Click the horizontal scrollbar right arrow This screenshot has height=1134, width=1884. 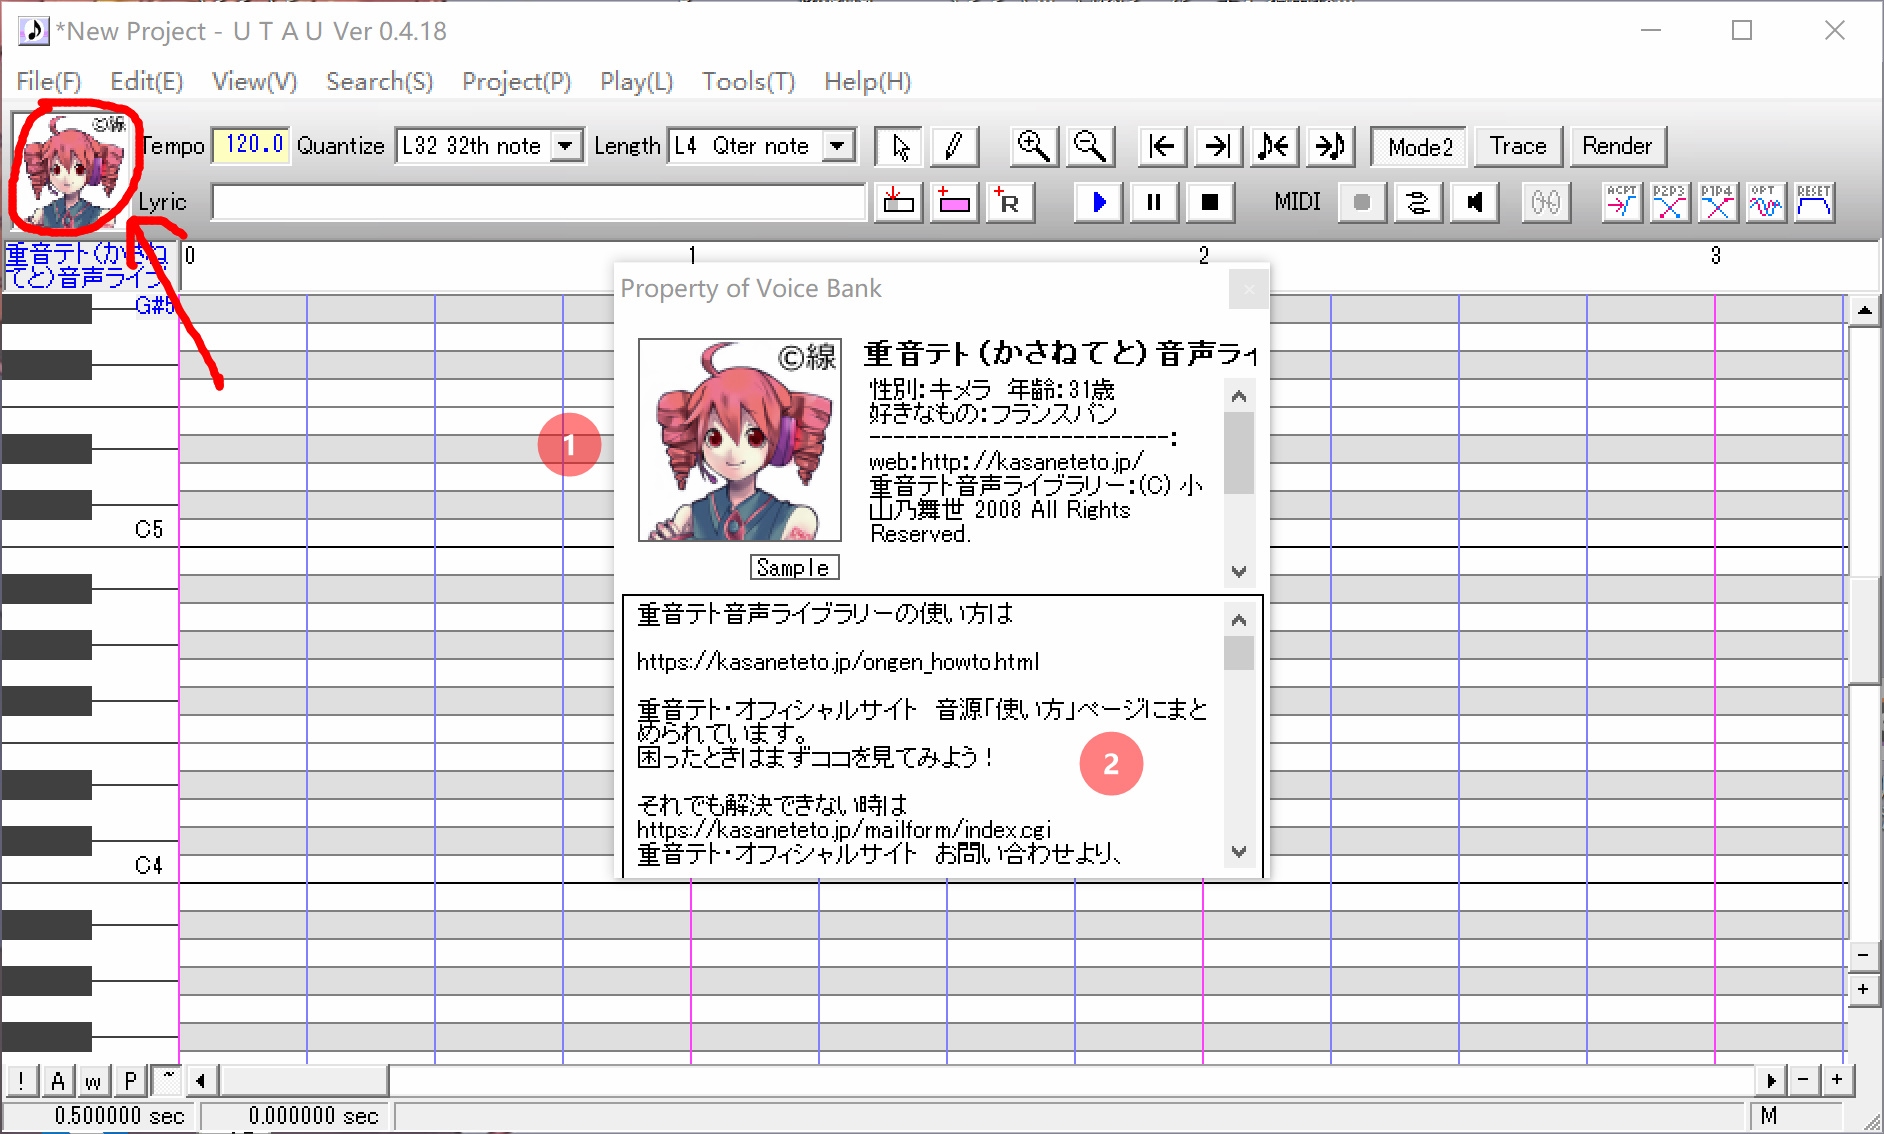(x=1771, y=1080)
